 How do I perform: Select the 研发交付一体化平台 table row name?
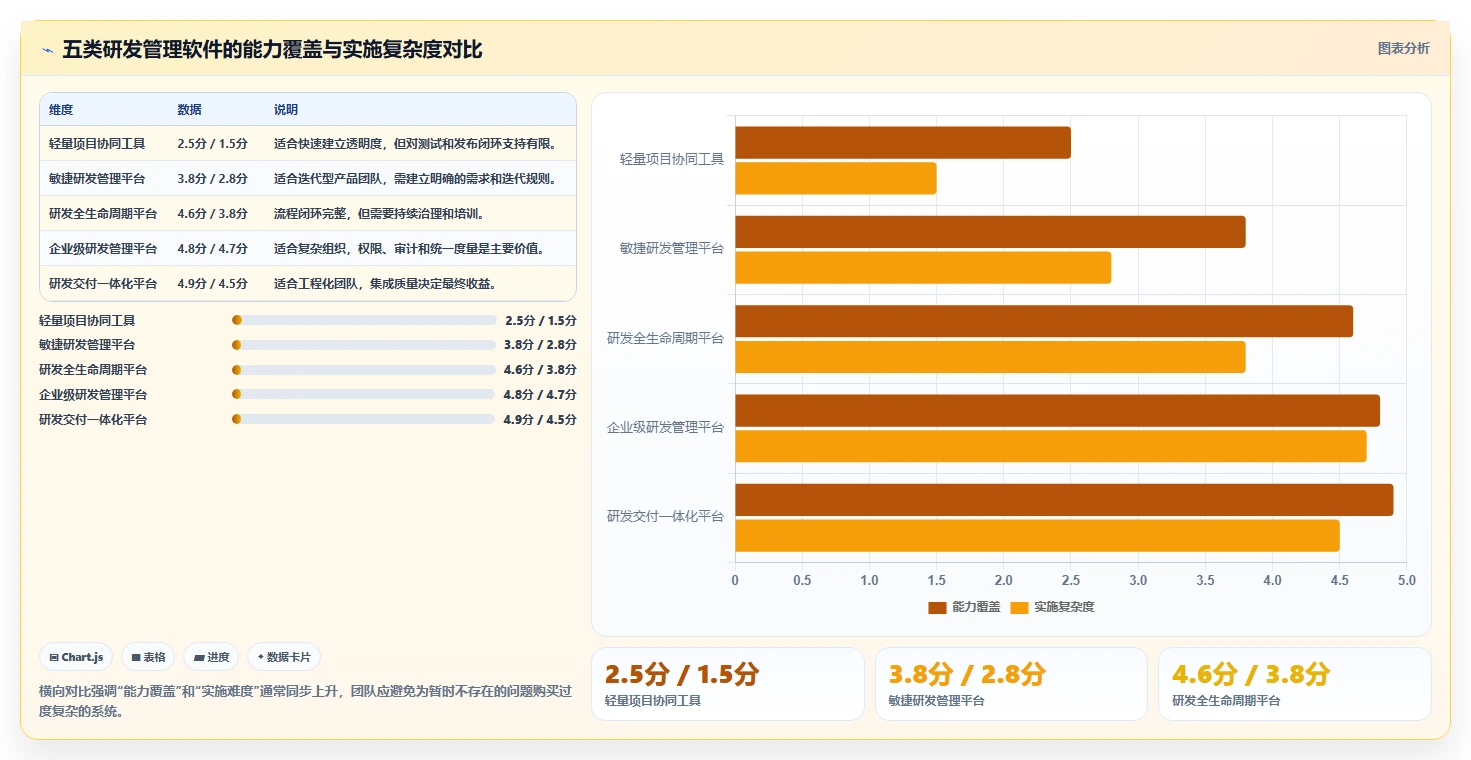[x=103, y=284]
